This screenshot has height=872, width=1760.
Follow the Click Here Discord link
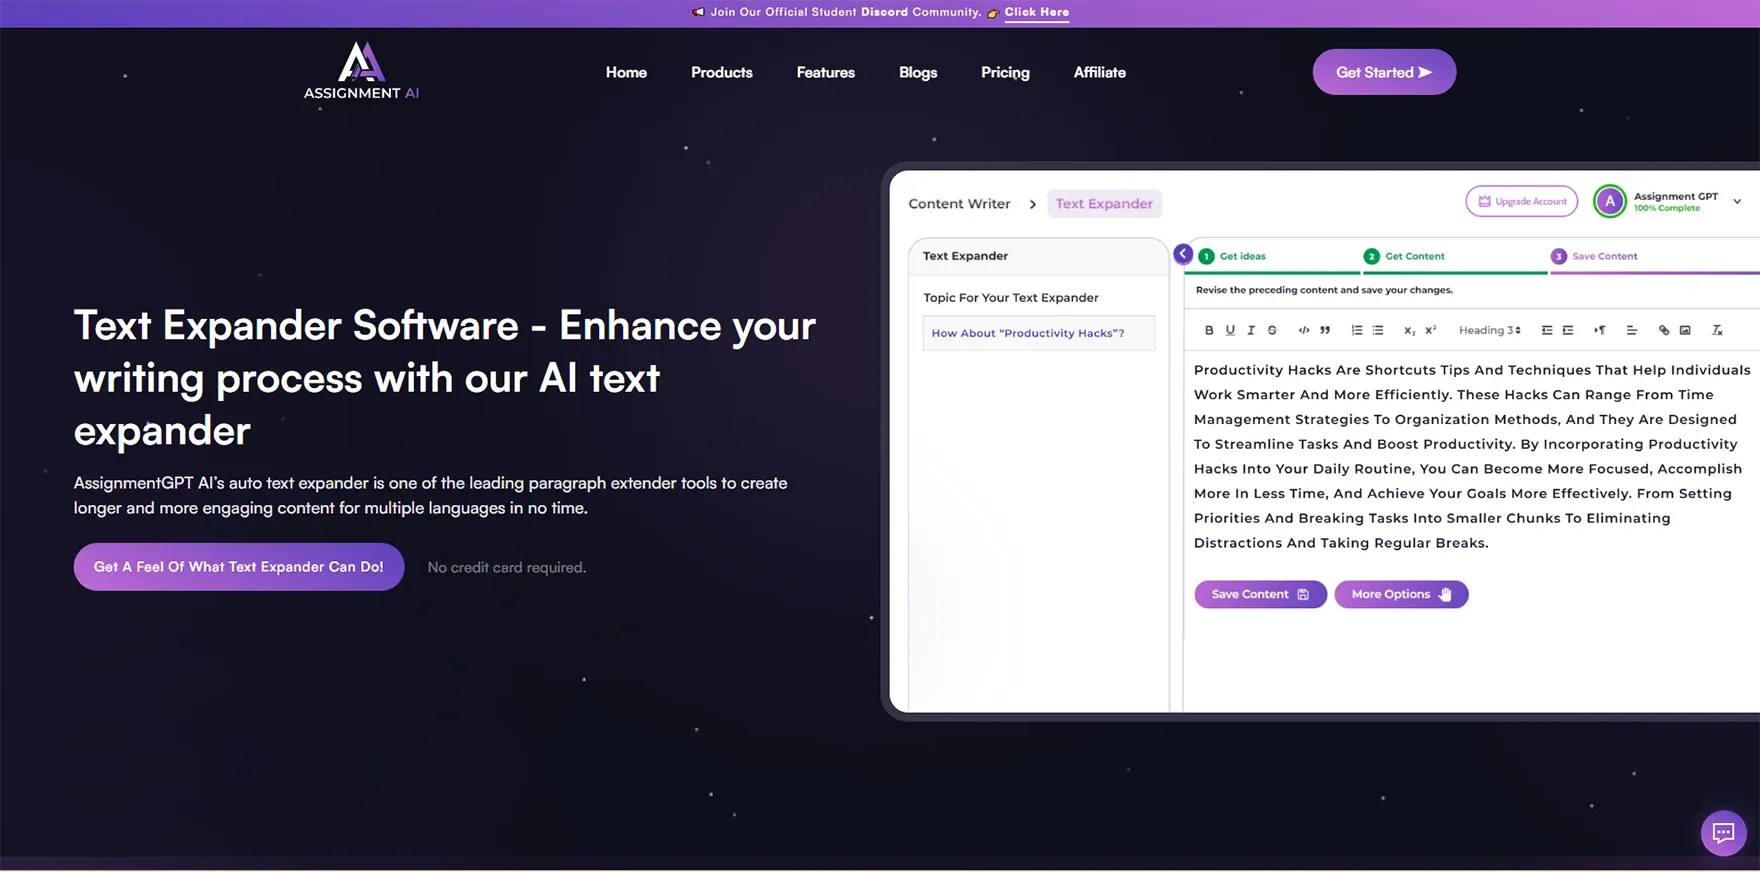click(1036, 12)
